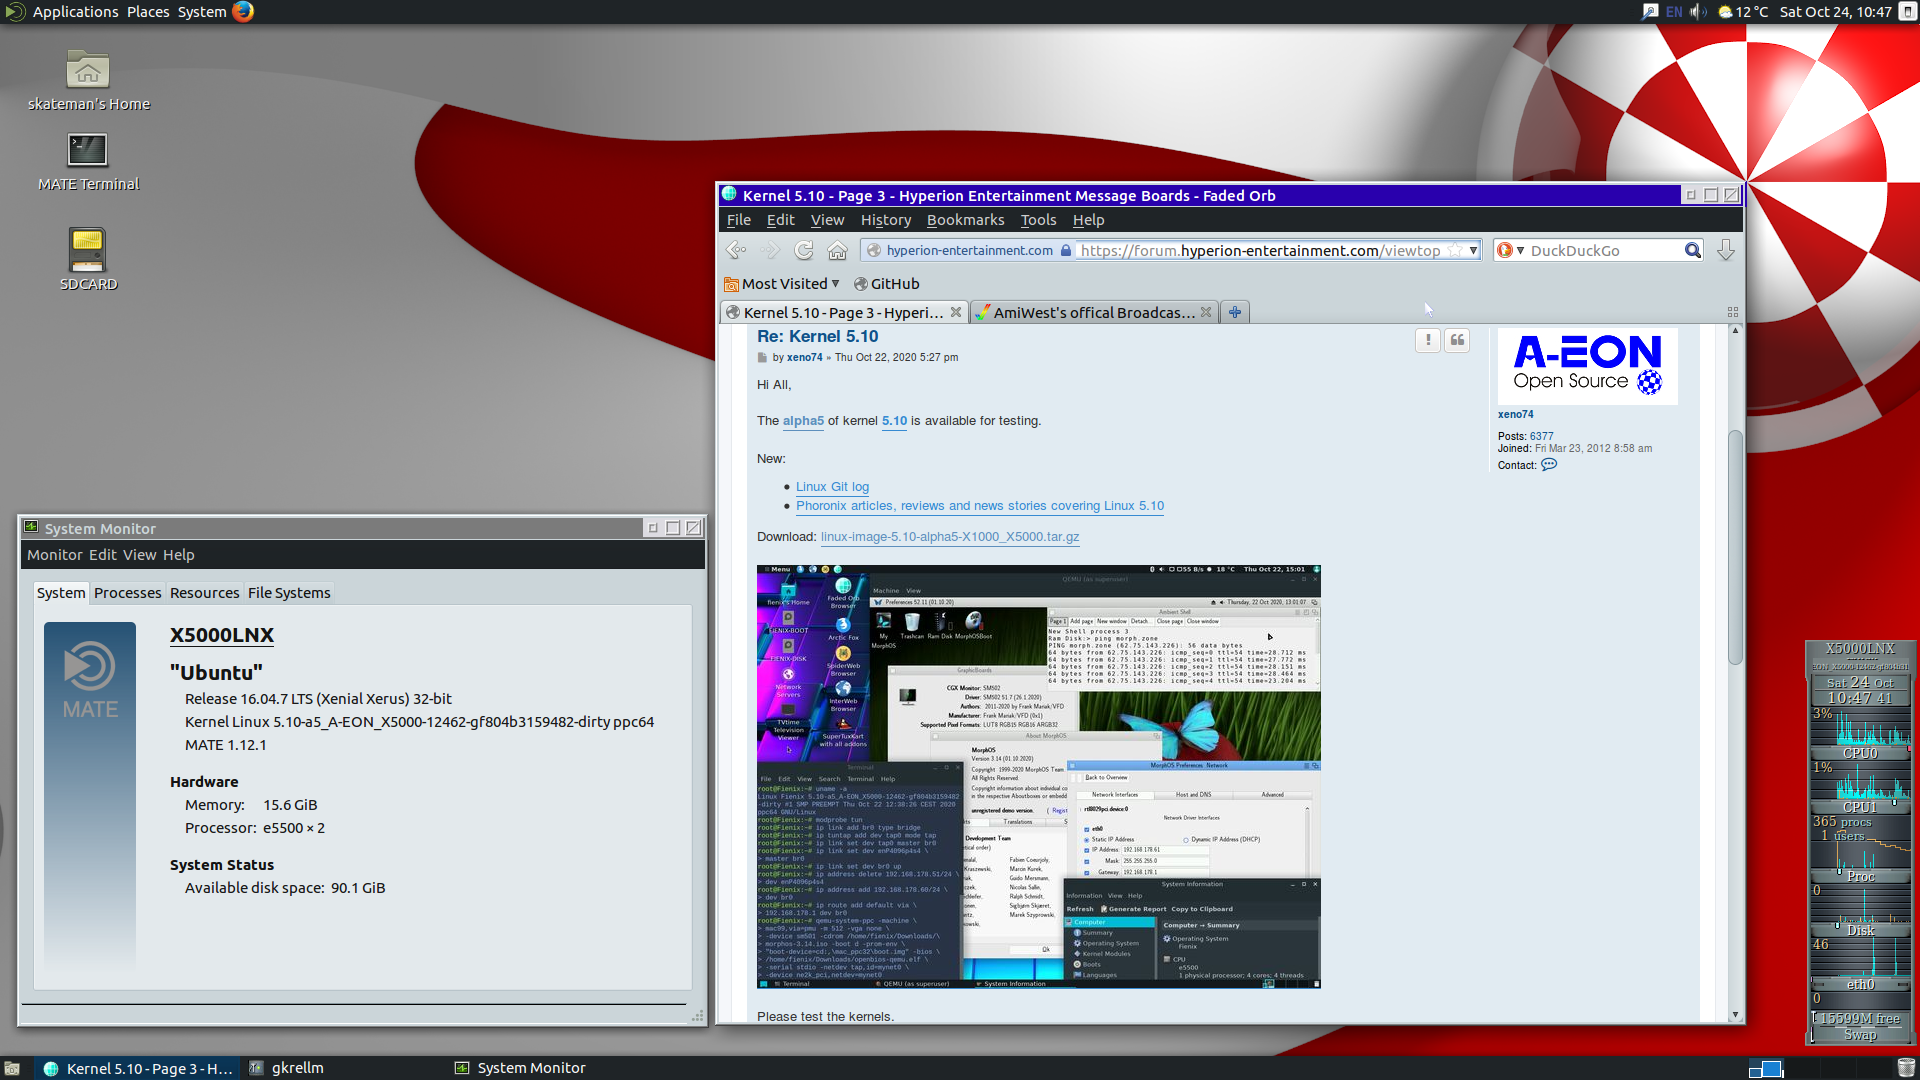The image size is (1920, 1080).
Task: Click the 6377 posts count link
Action: [1541, 436]
